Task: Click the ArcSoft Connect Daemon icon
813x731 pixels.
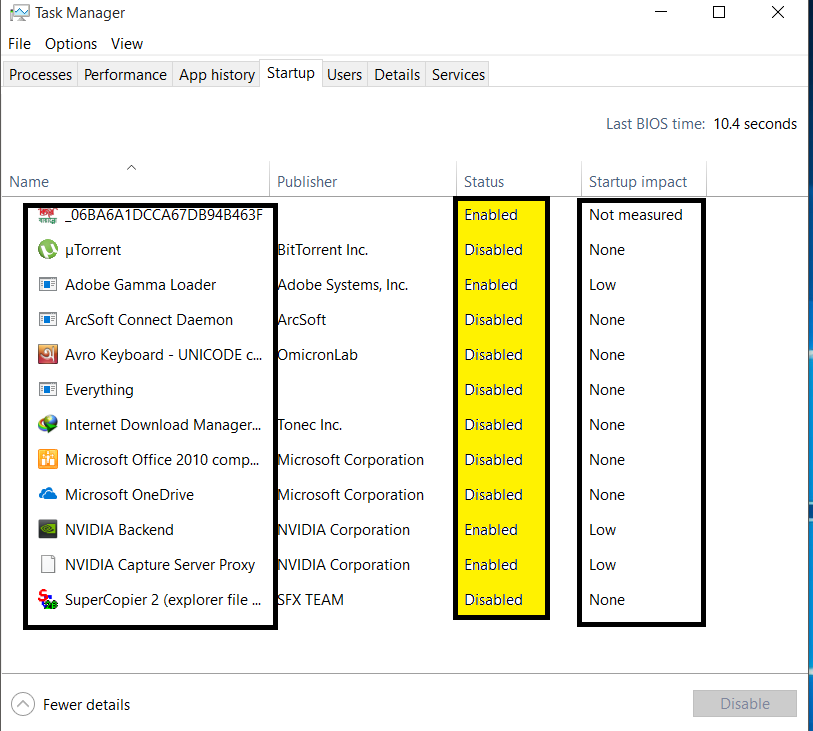Action: pos(48,319)
